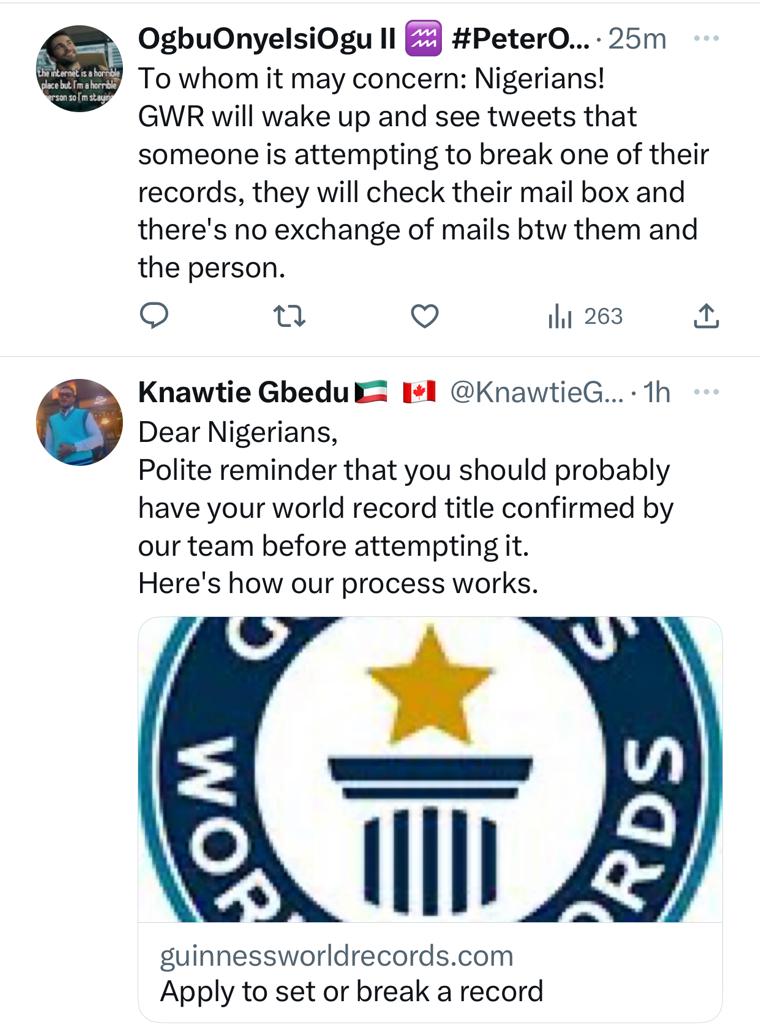Open Knawtie Gbedu display name
Viewport: 760px width, 1024px height.
pyautogui.click(x=244, y=392)
